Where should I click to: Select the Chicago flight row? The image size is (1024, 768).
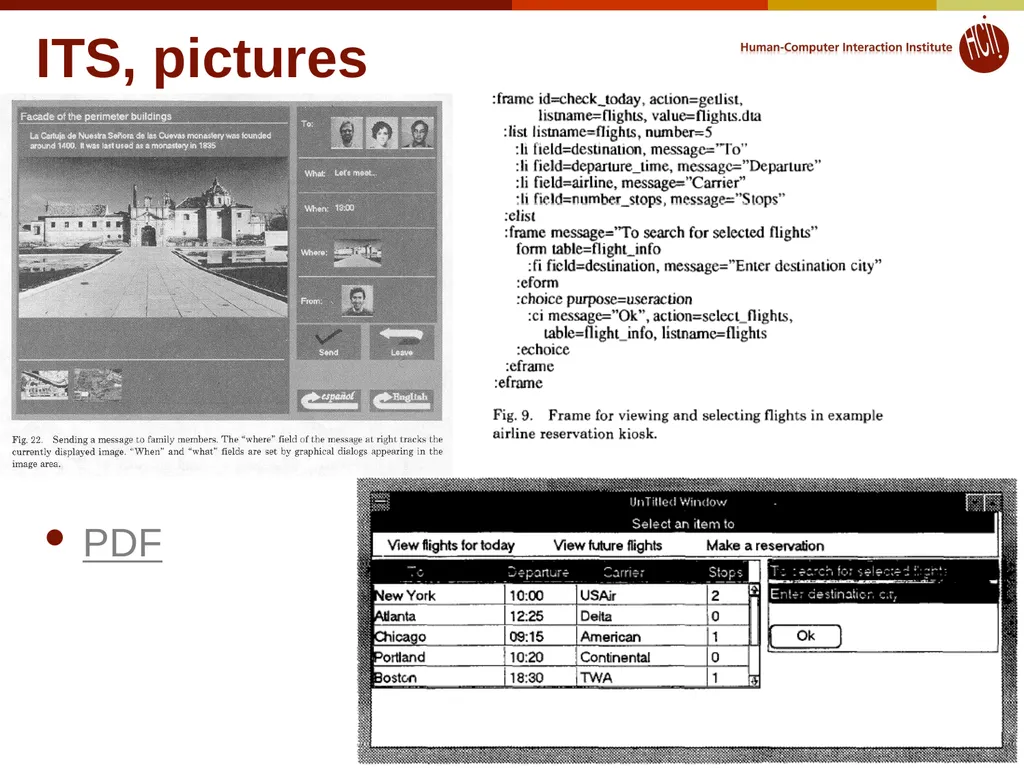coord(560,636)
